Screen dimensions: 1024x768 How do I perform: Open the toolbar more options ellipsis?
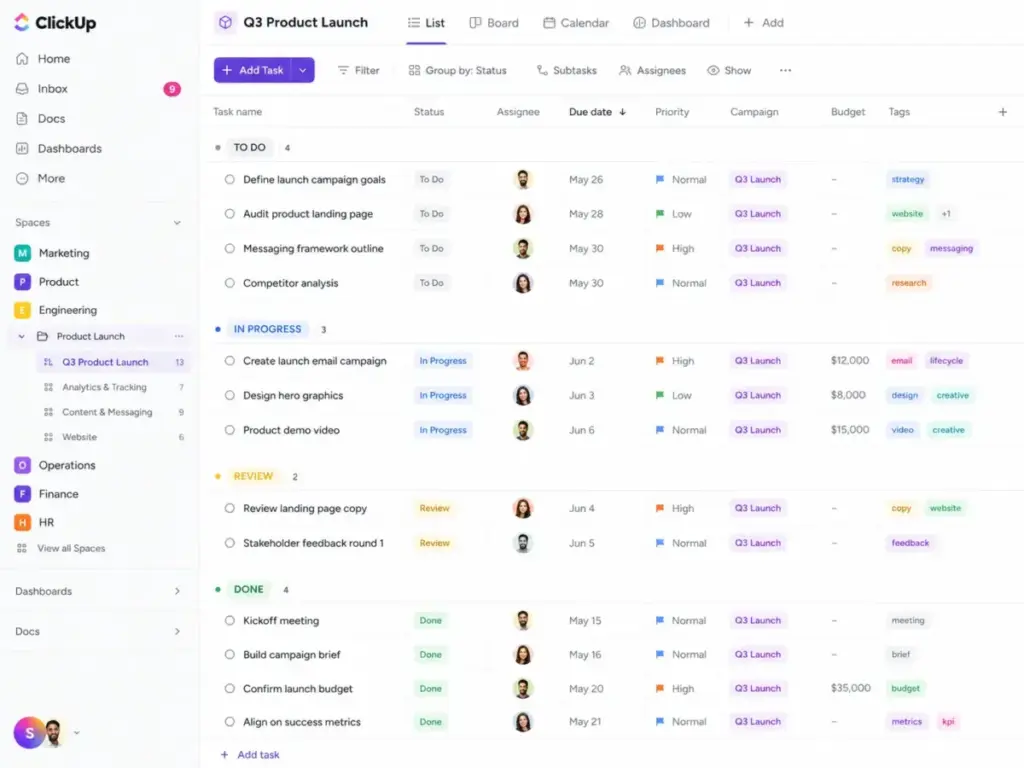click(785, 71)
